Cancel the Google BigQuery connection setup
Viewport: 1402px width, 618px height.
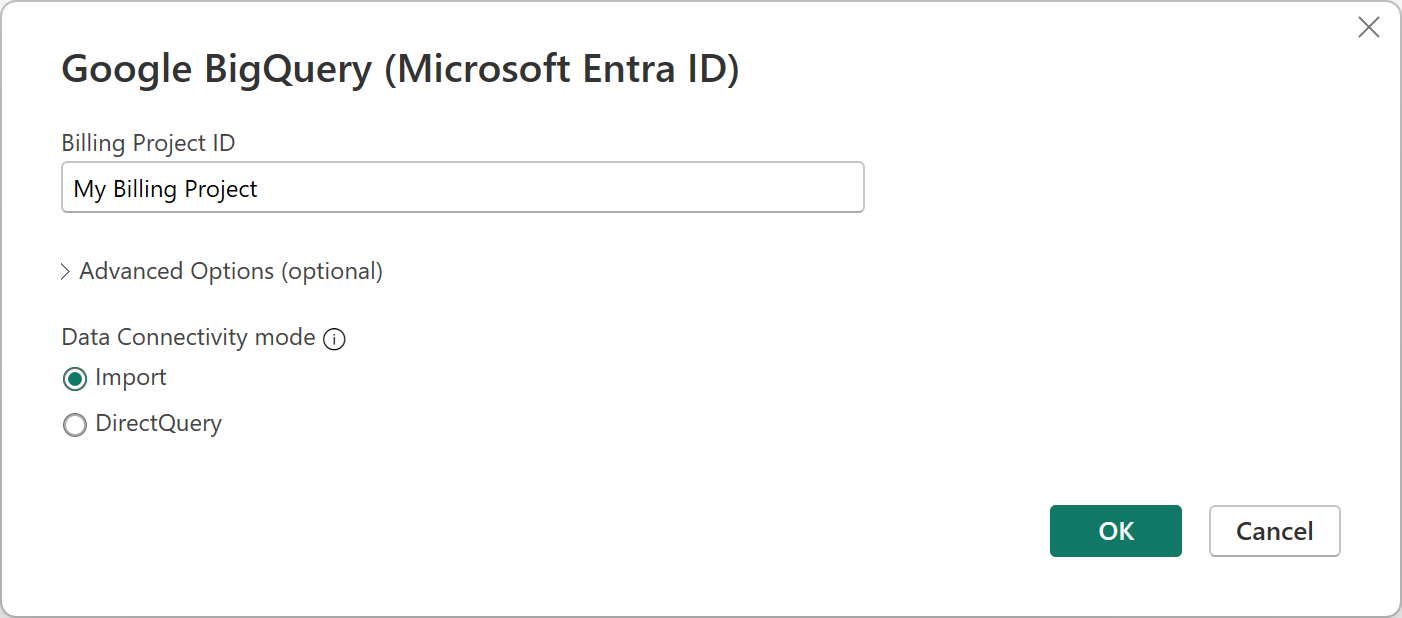(1274, 531)
